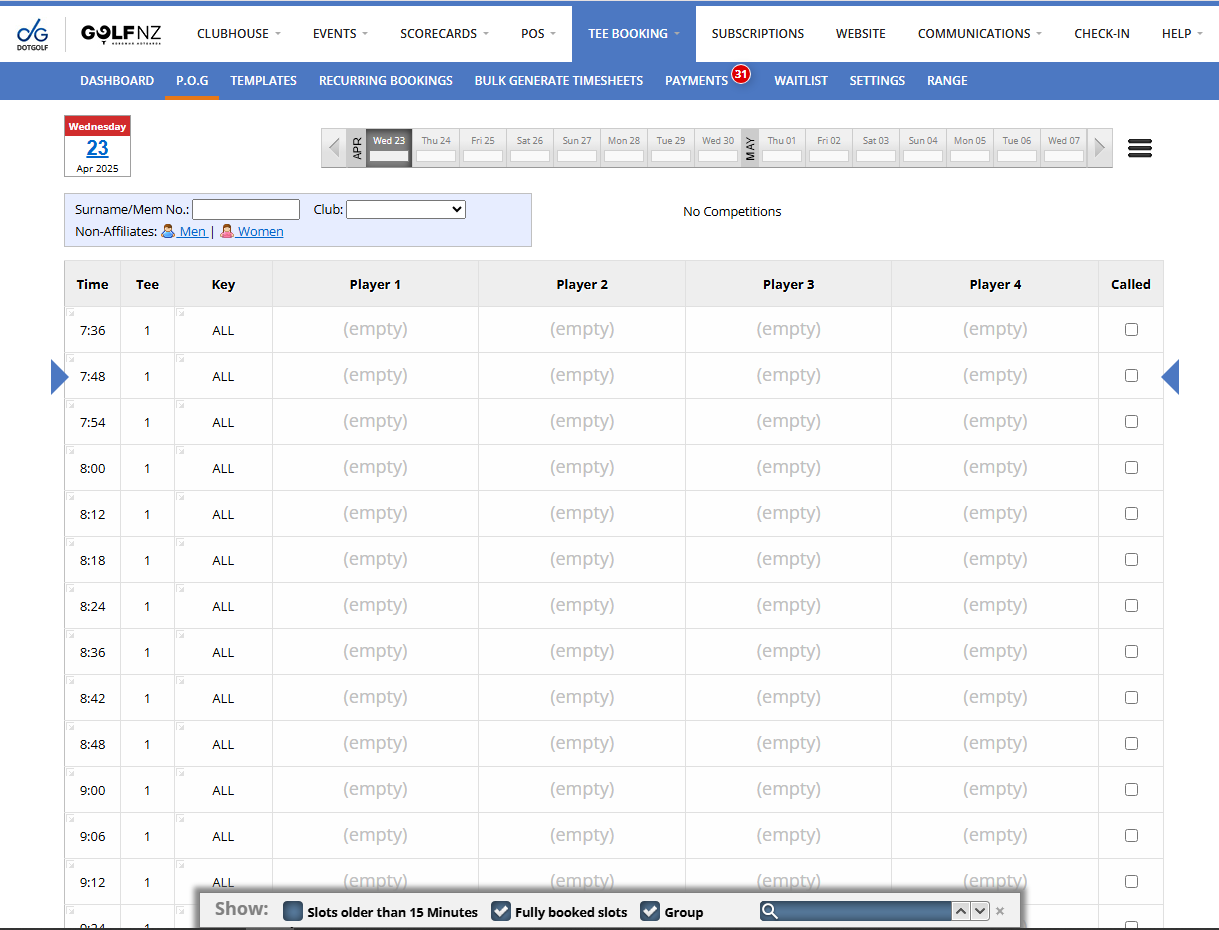1219x930 pixels.
Task: Click the blue left-side triangle arrow
Action: [x=59, y=377]
